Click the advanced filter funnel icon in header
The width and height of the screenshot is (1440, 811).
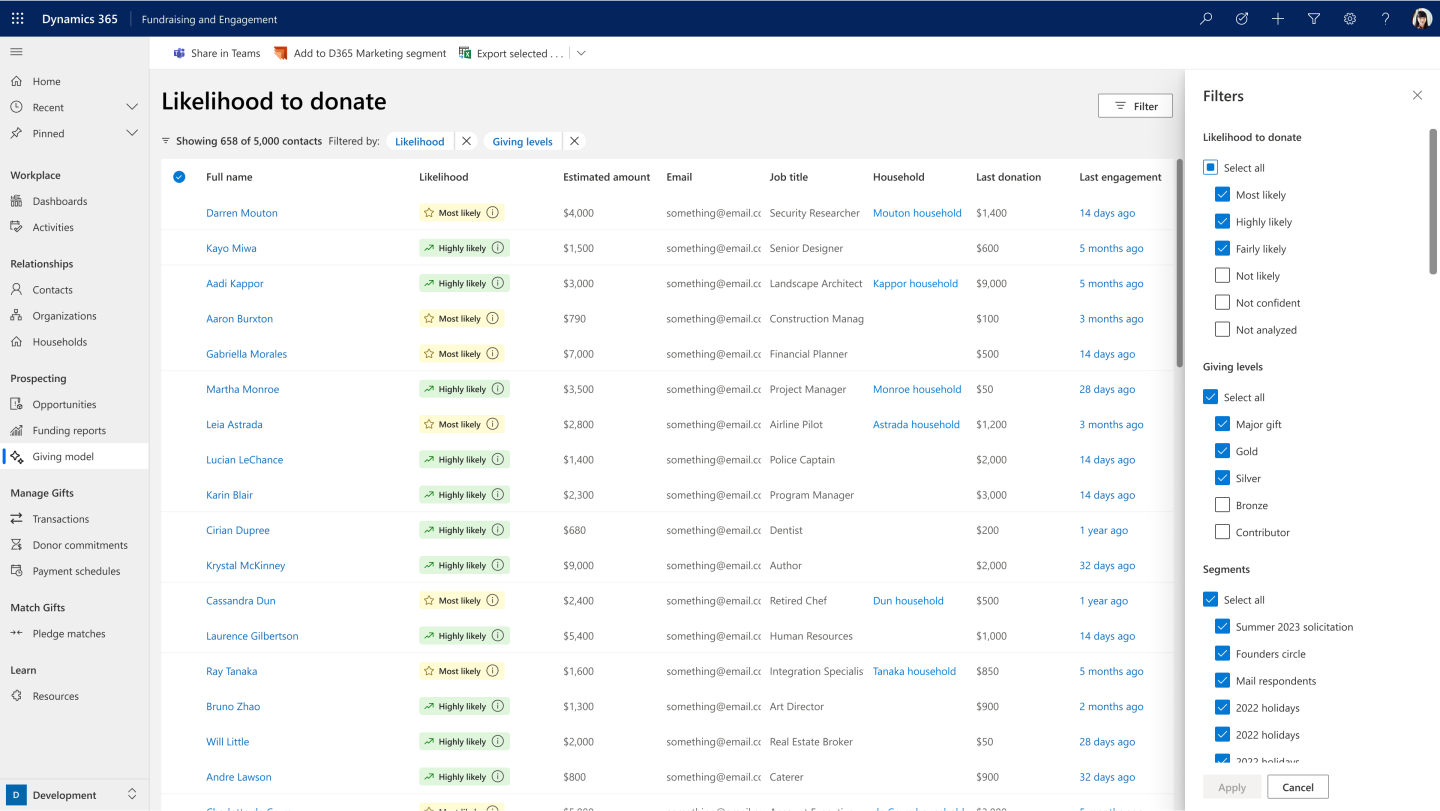[x=1314, y=19]
